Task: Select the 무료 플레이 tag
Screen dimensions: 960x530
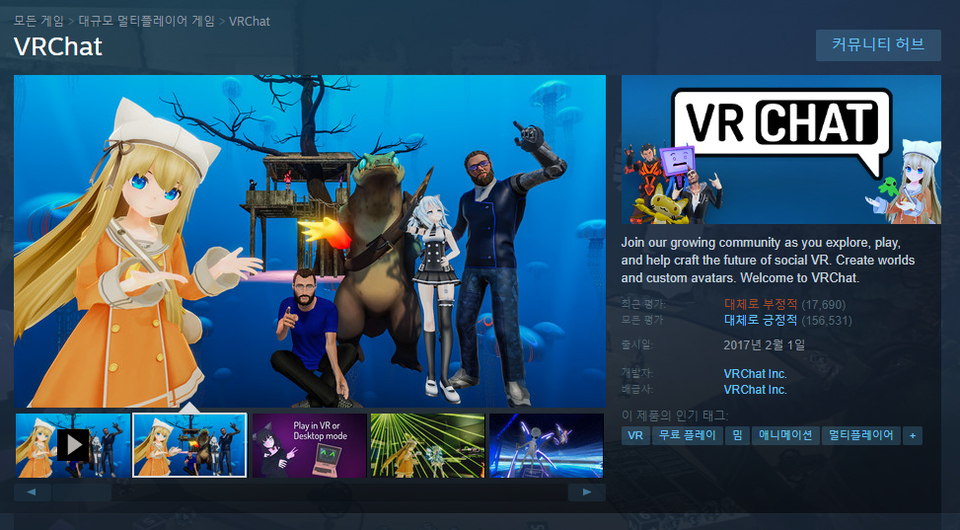Action: tap(686, 436)
